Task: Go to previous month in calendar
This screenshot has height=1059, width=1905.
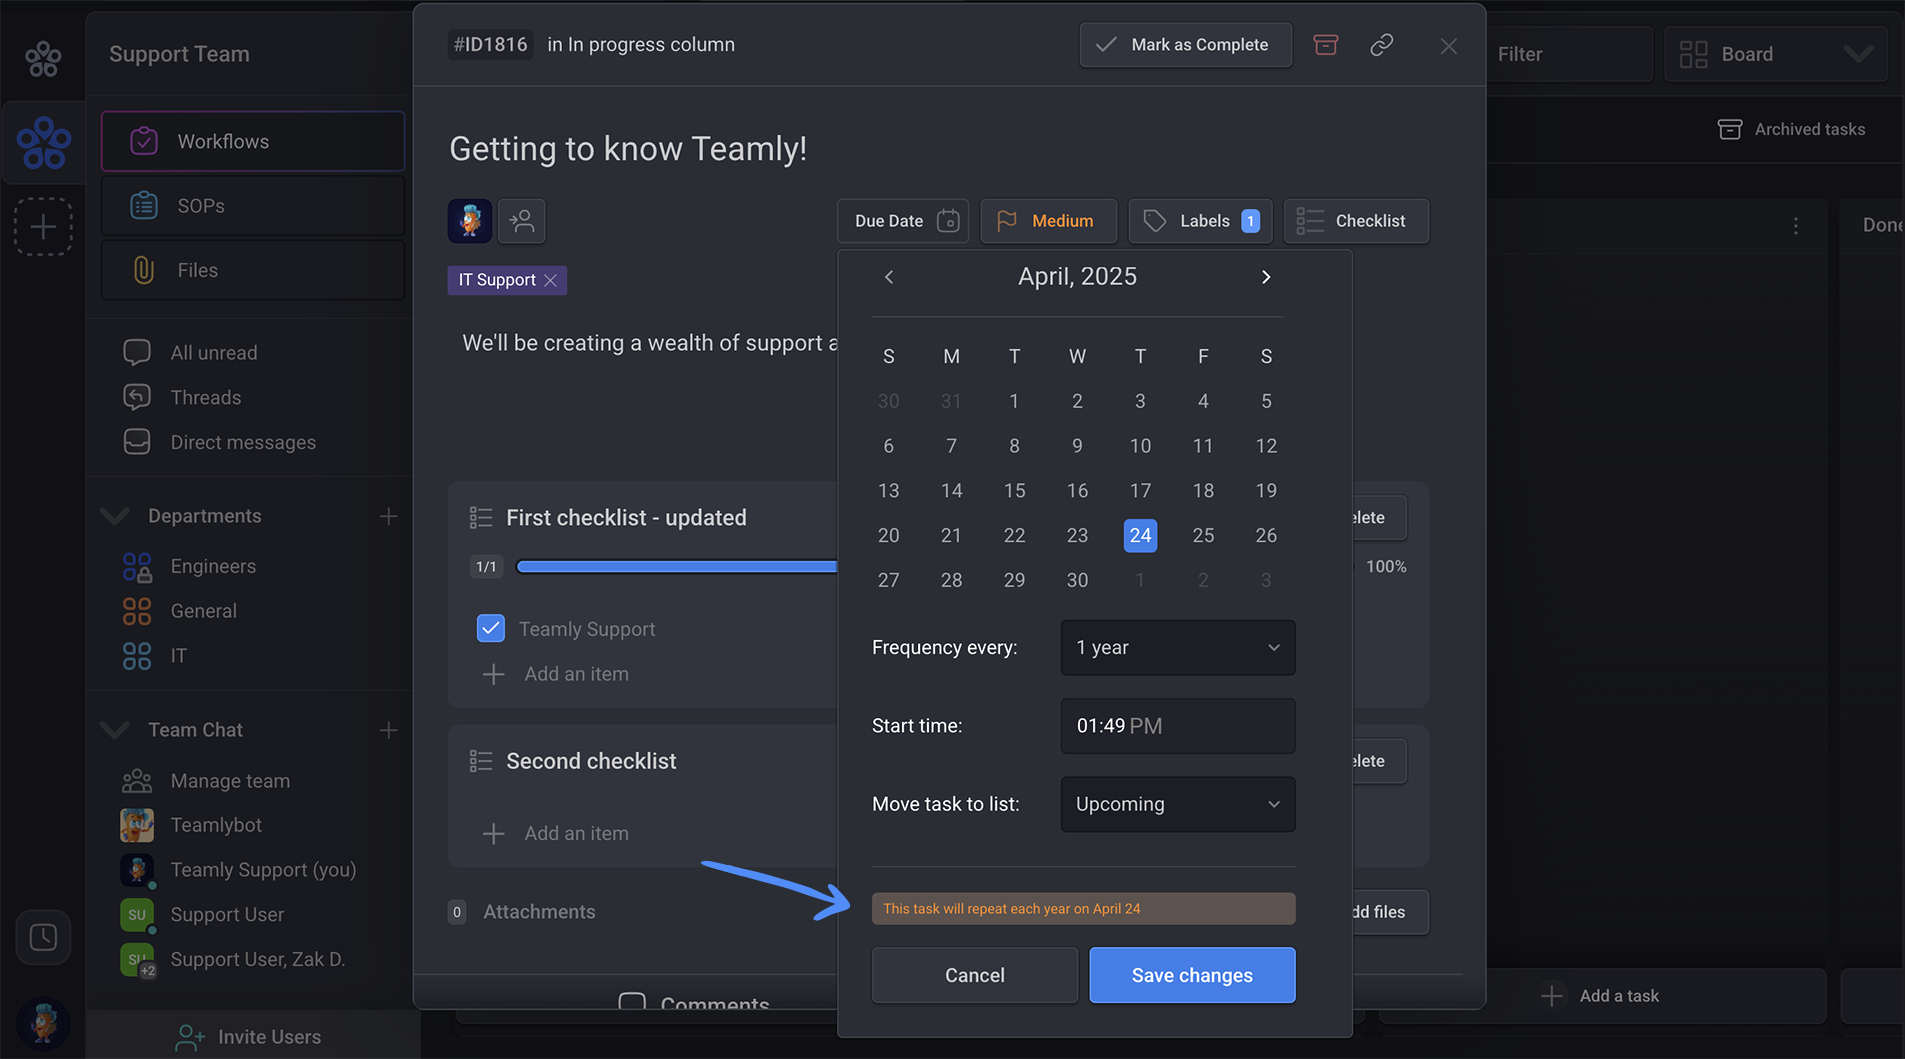Action: click(x=888, y=277)
